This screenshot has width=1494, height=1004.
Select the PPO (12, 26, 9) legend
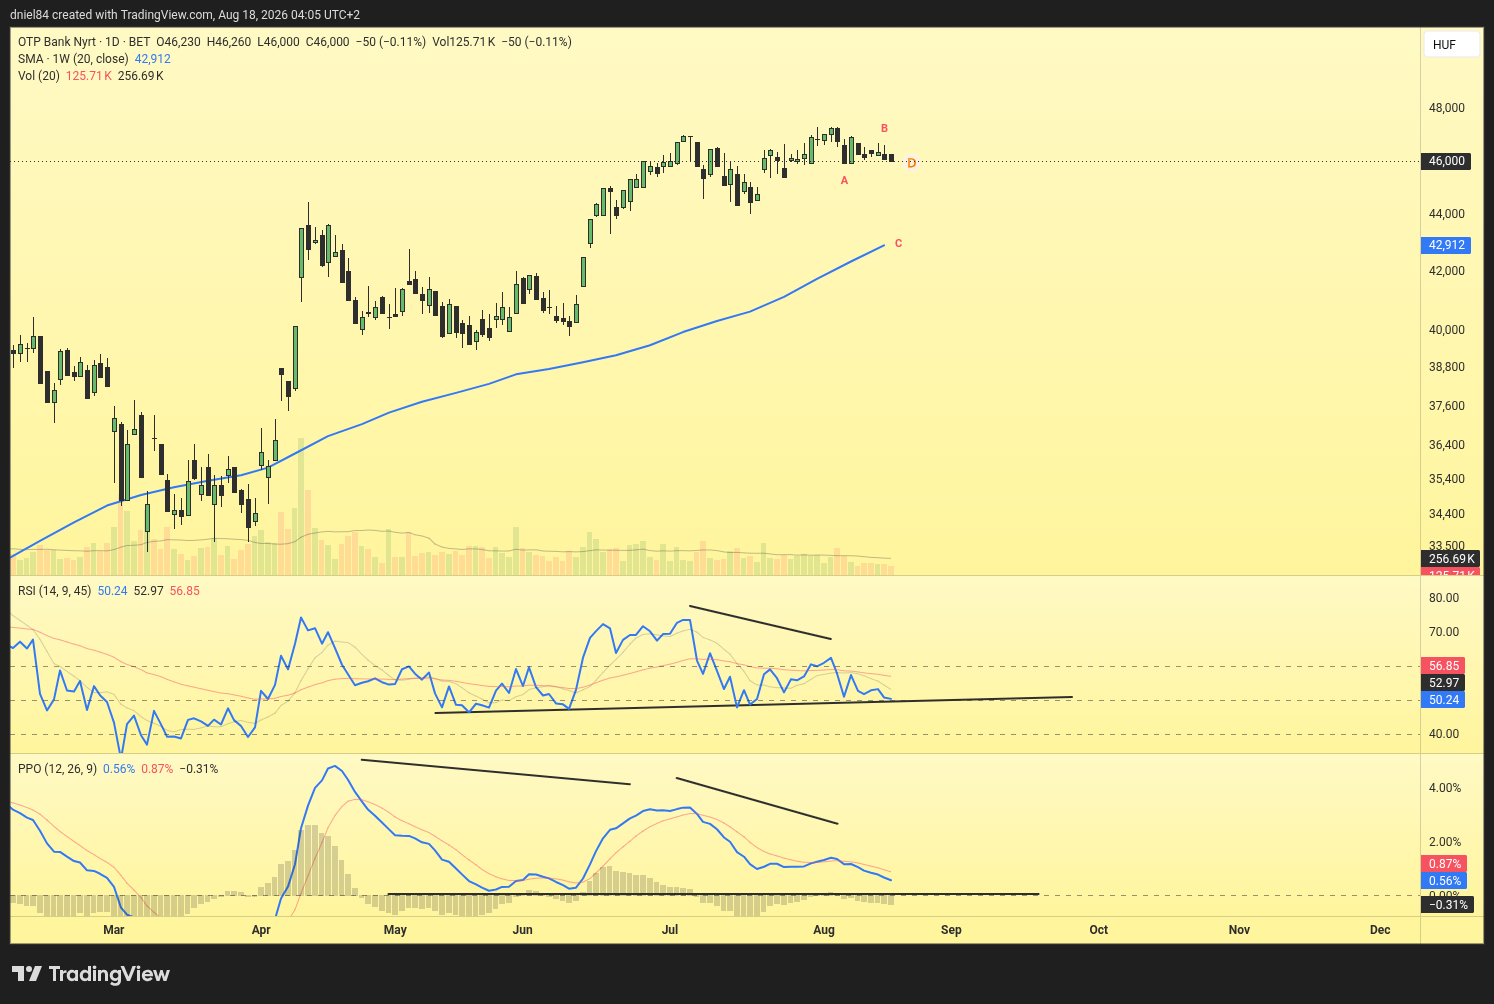coord(57,769)
